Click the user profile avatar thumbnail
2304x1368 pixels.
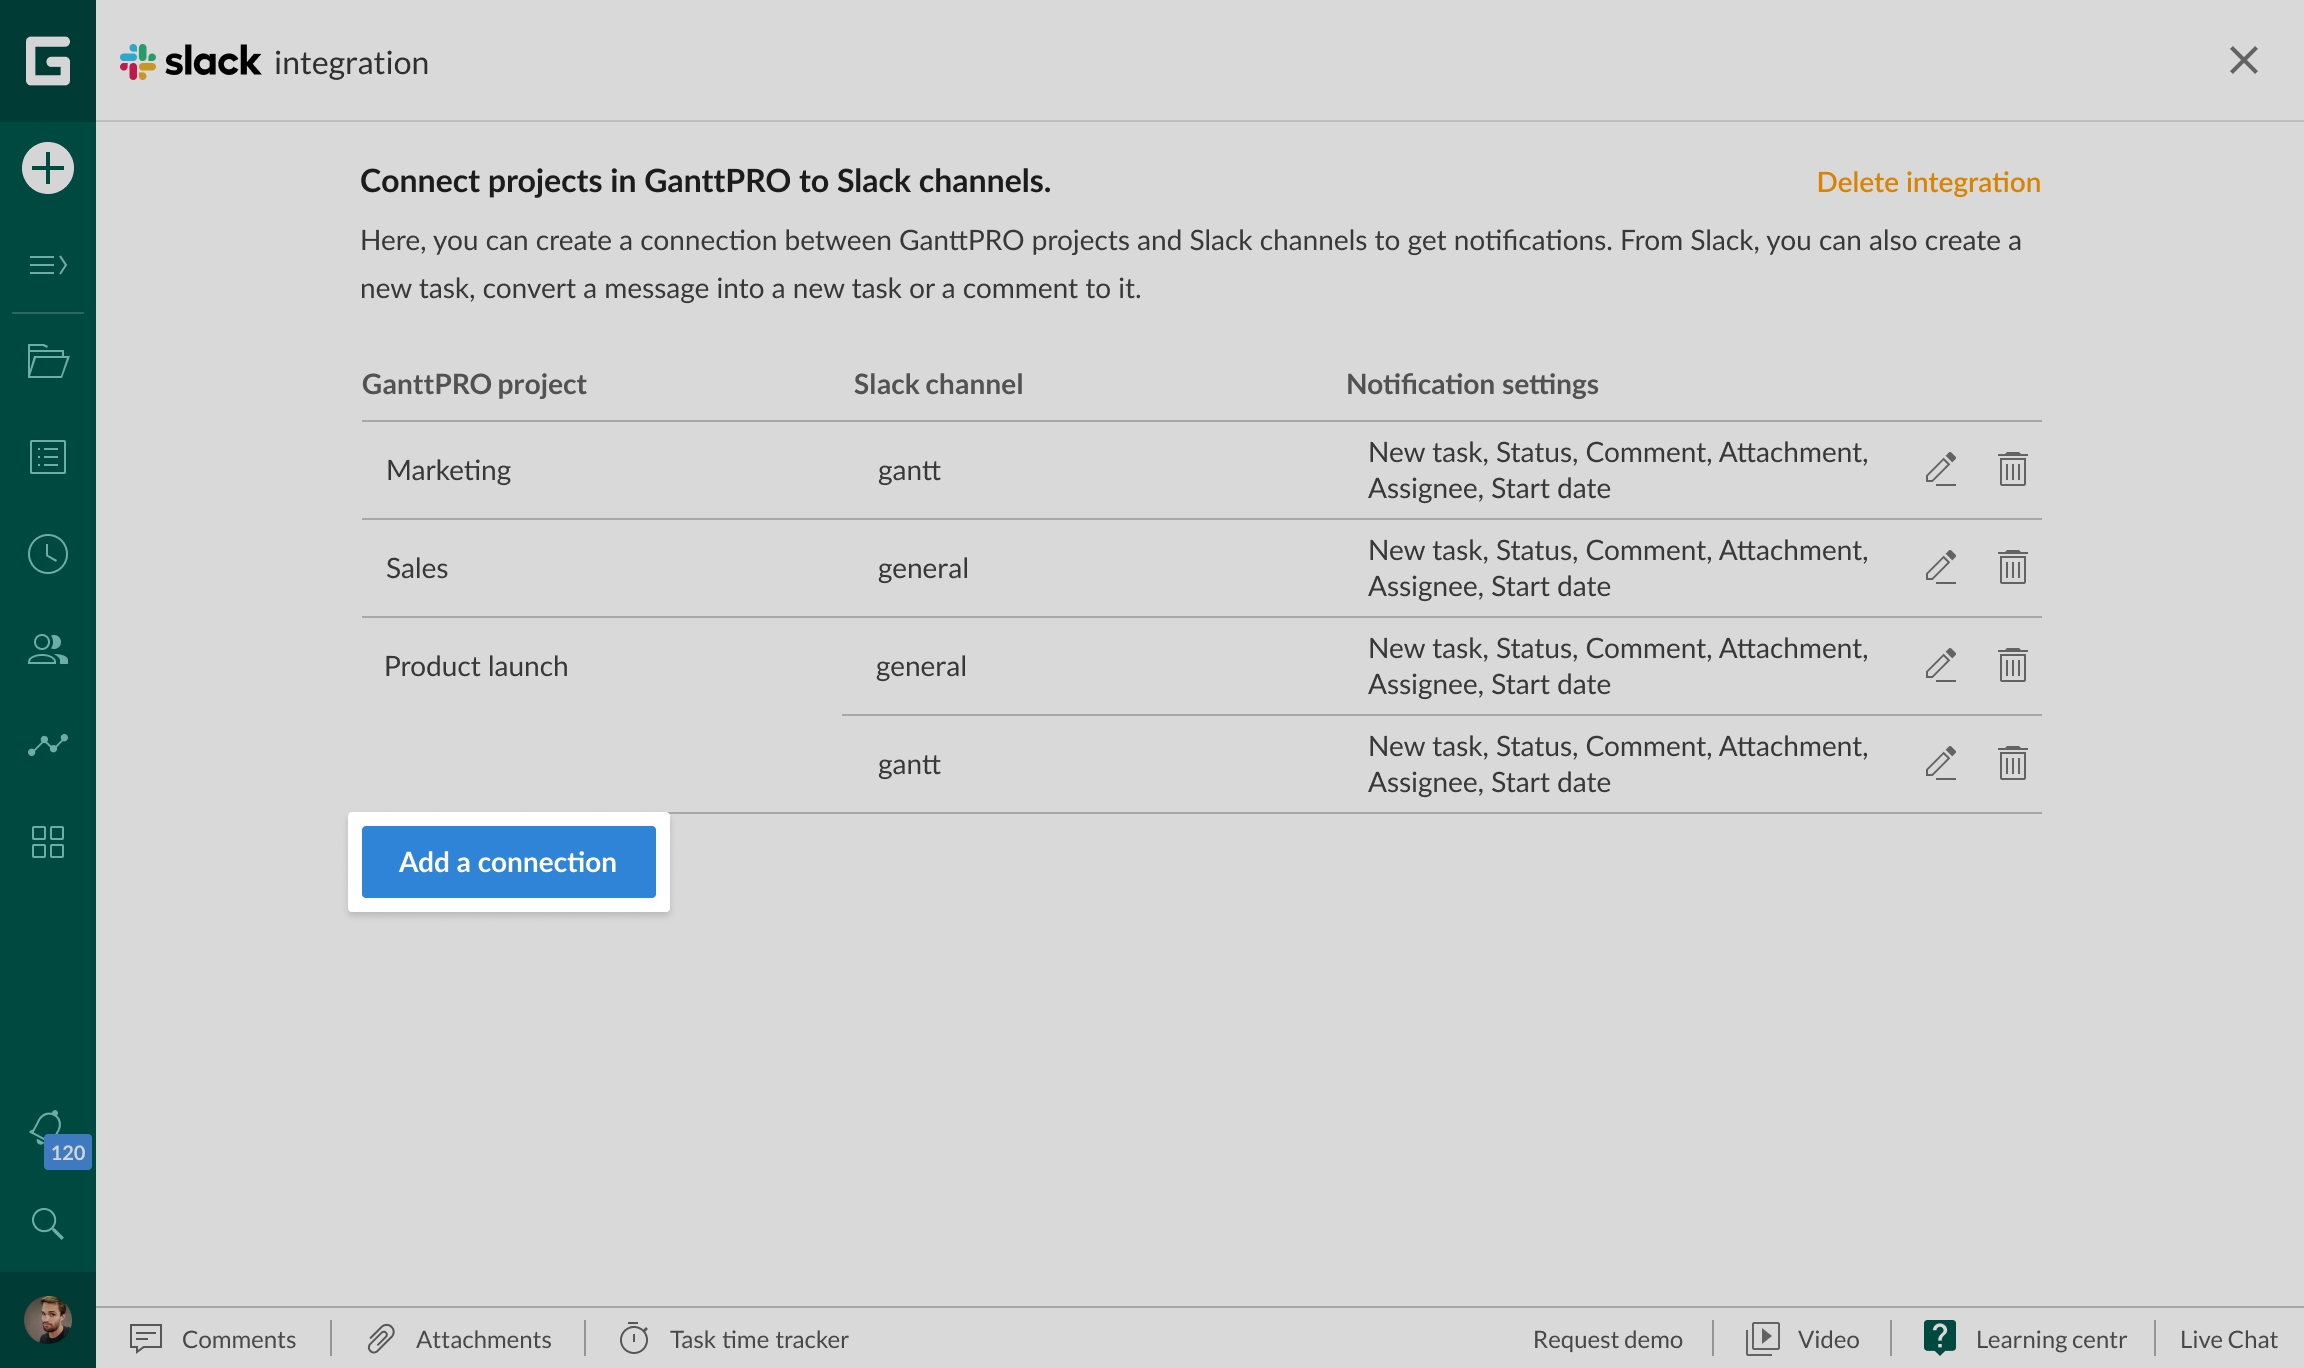pos(48,1320)
